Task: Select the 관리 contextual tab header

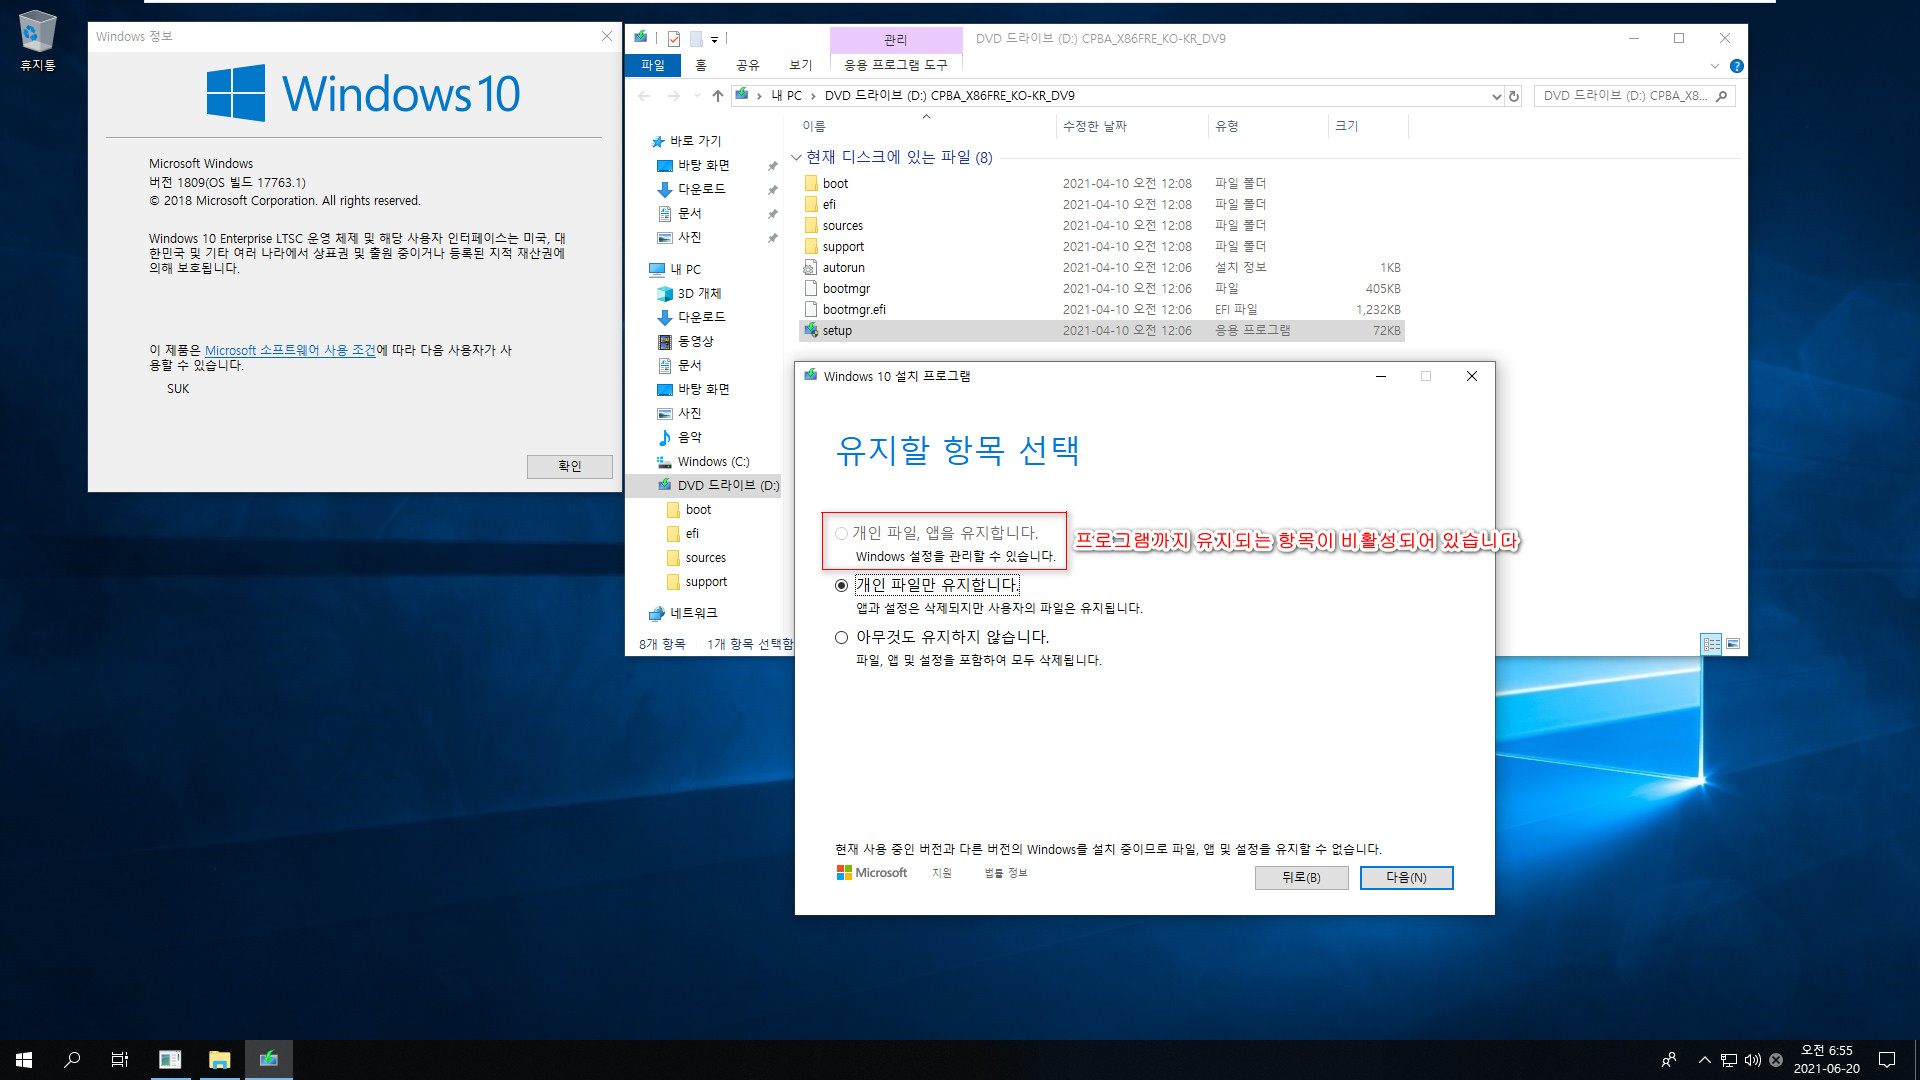Action: pyautogui.click(x=895, y=40)
